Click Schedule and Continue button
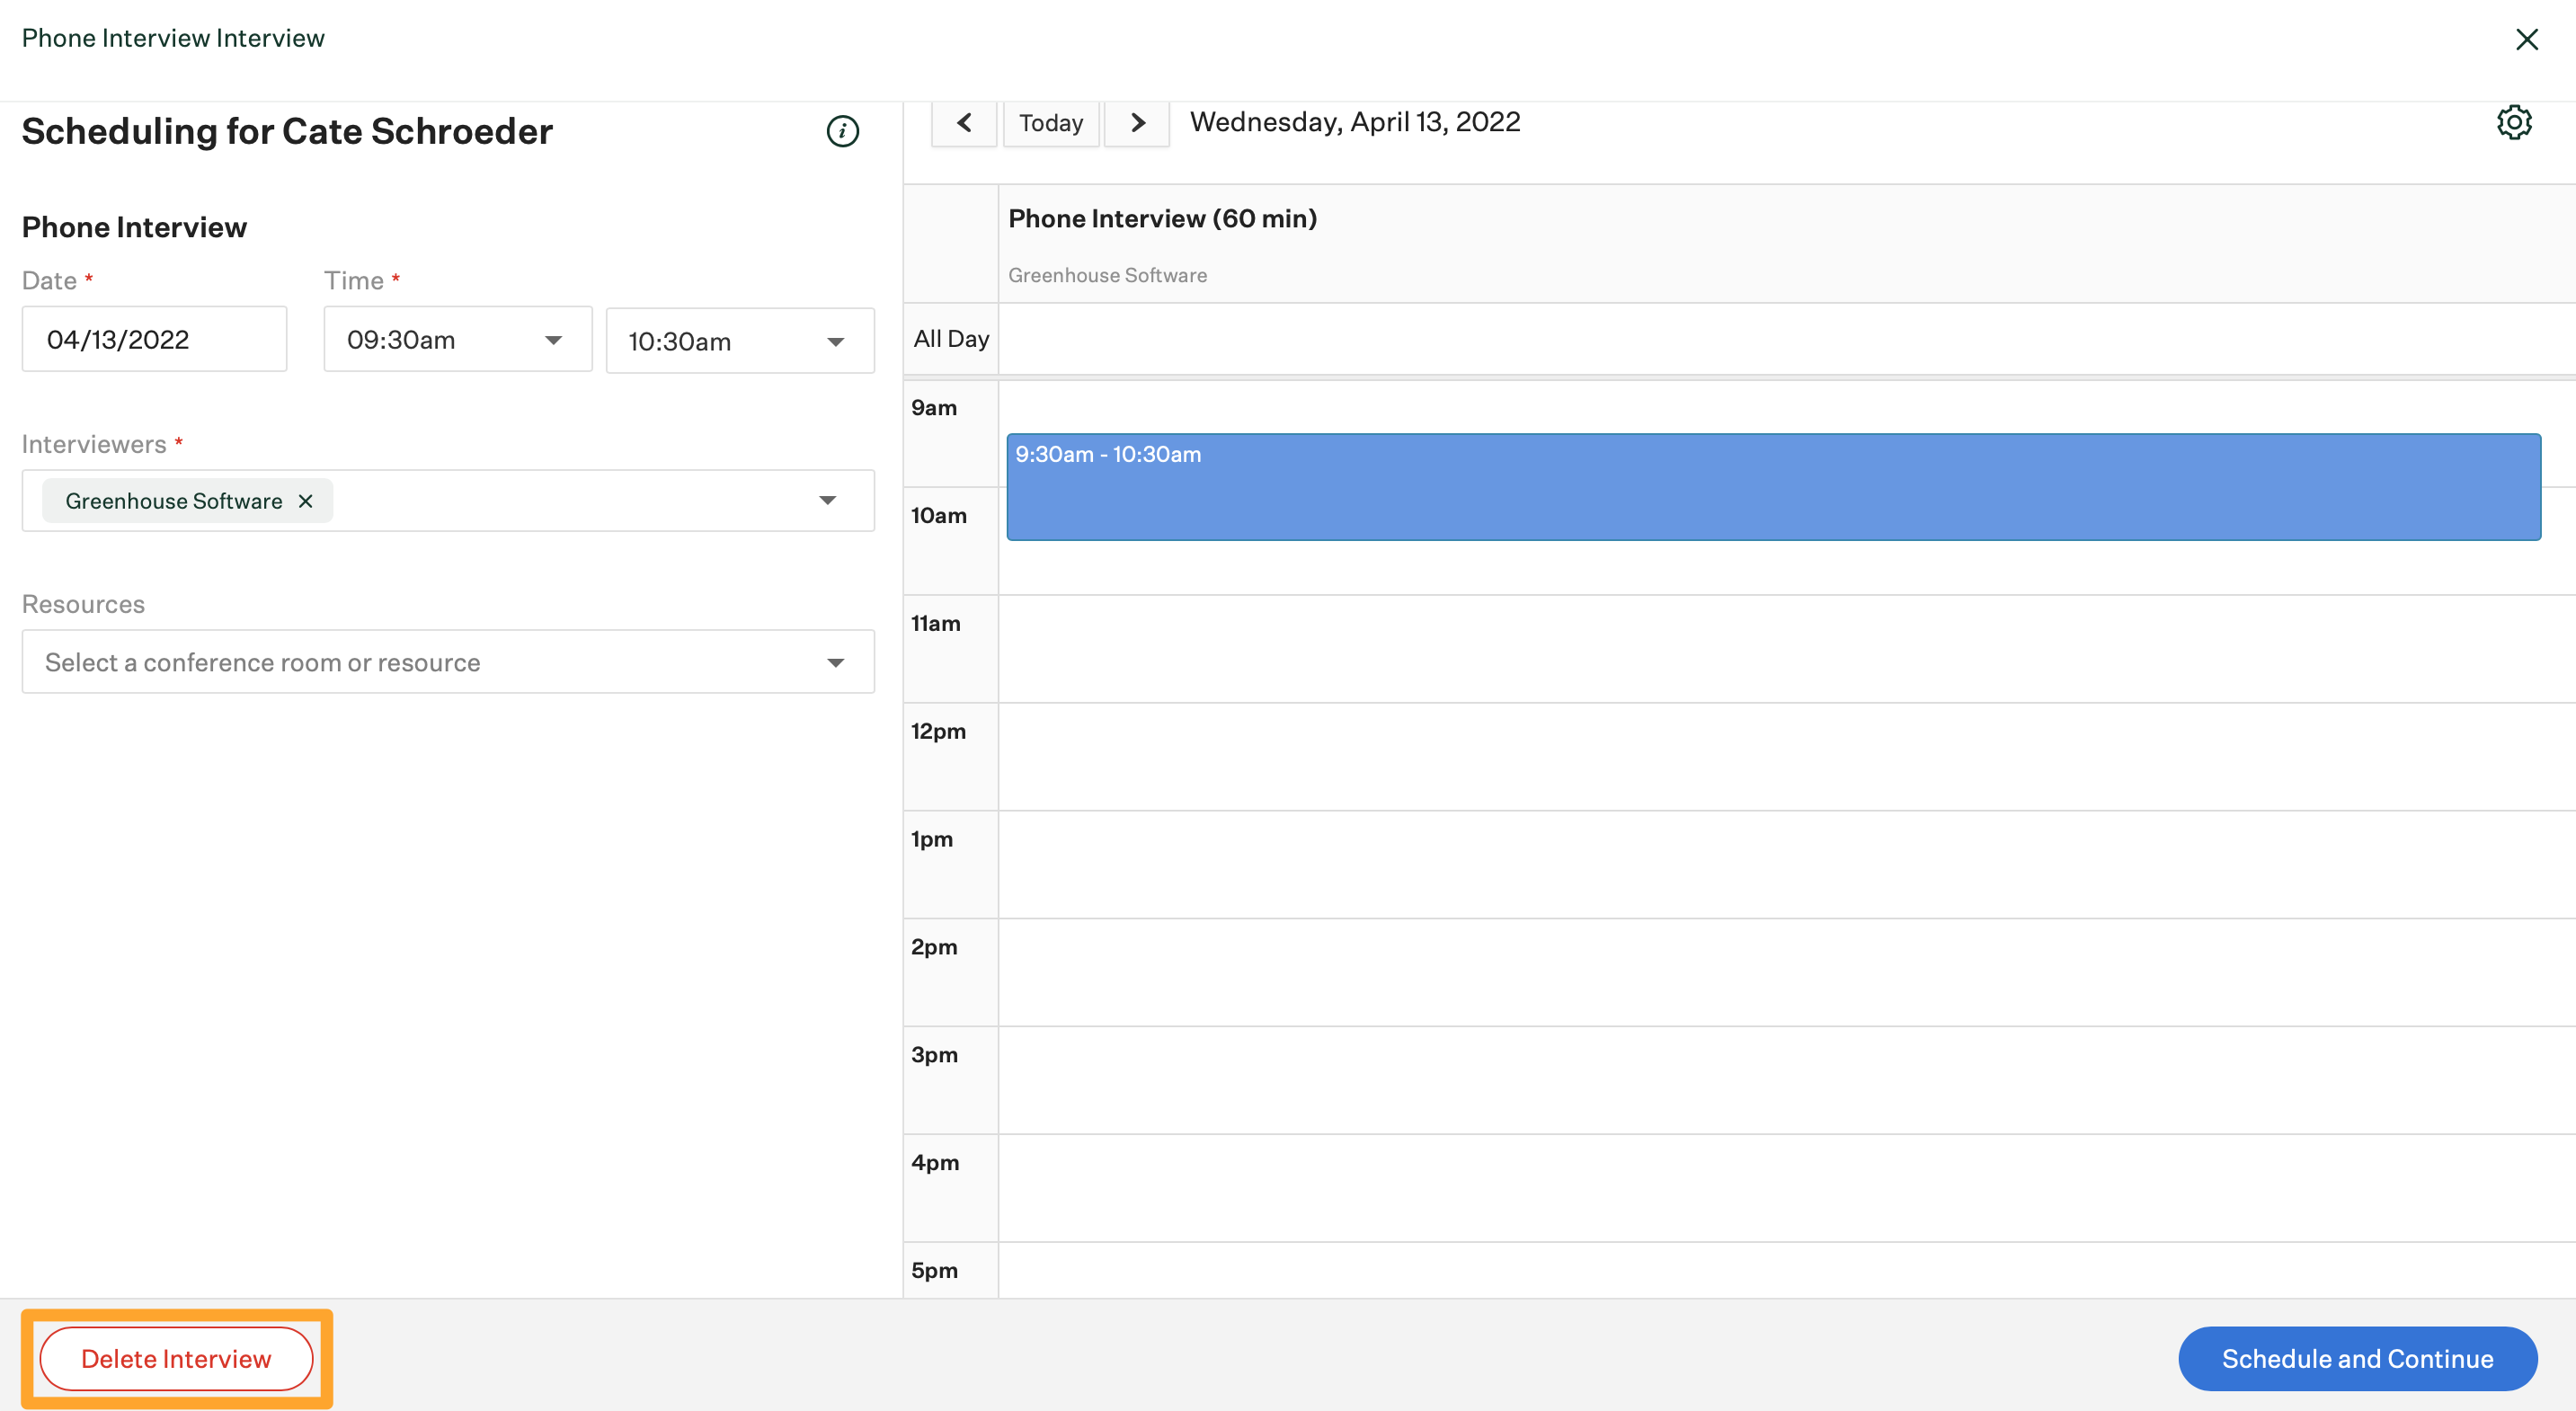The image size is (2576, 1411). coord(2357,1358)
